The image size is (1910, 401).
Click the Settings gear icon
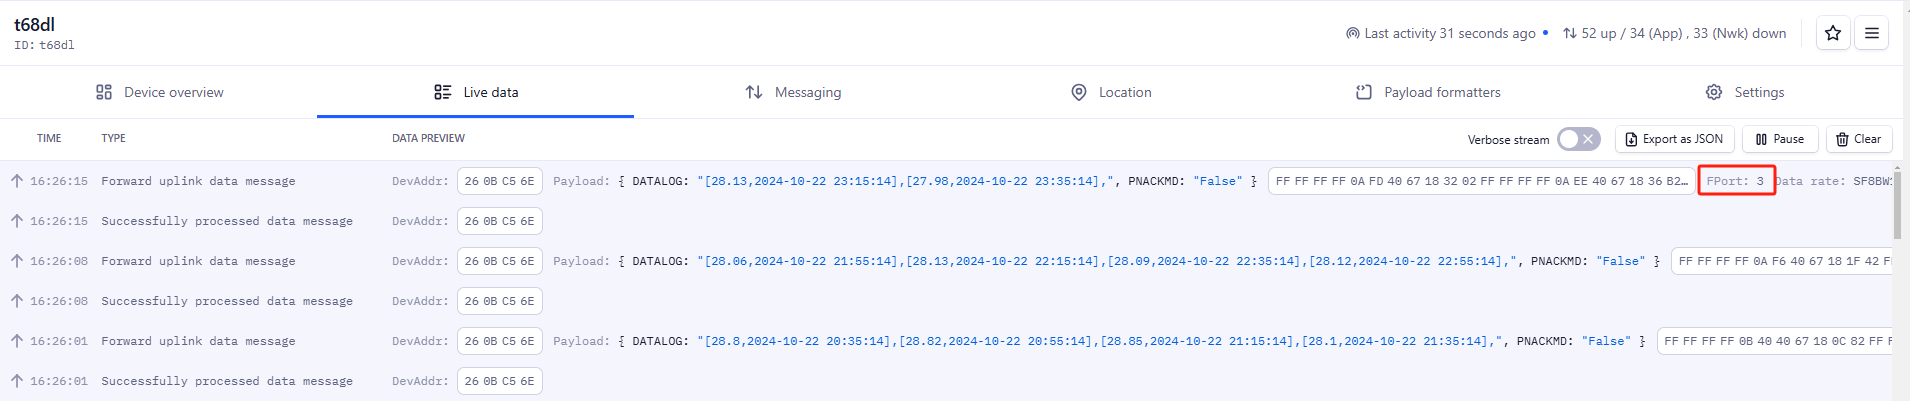click(x=1714, y=92)
